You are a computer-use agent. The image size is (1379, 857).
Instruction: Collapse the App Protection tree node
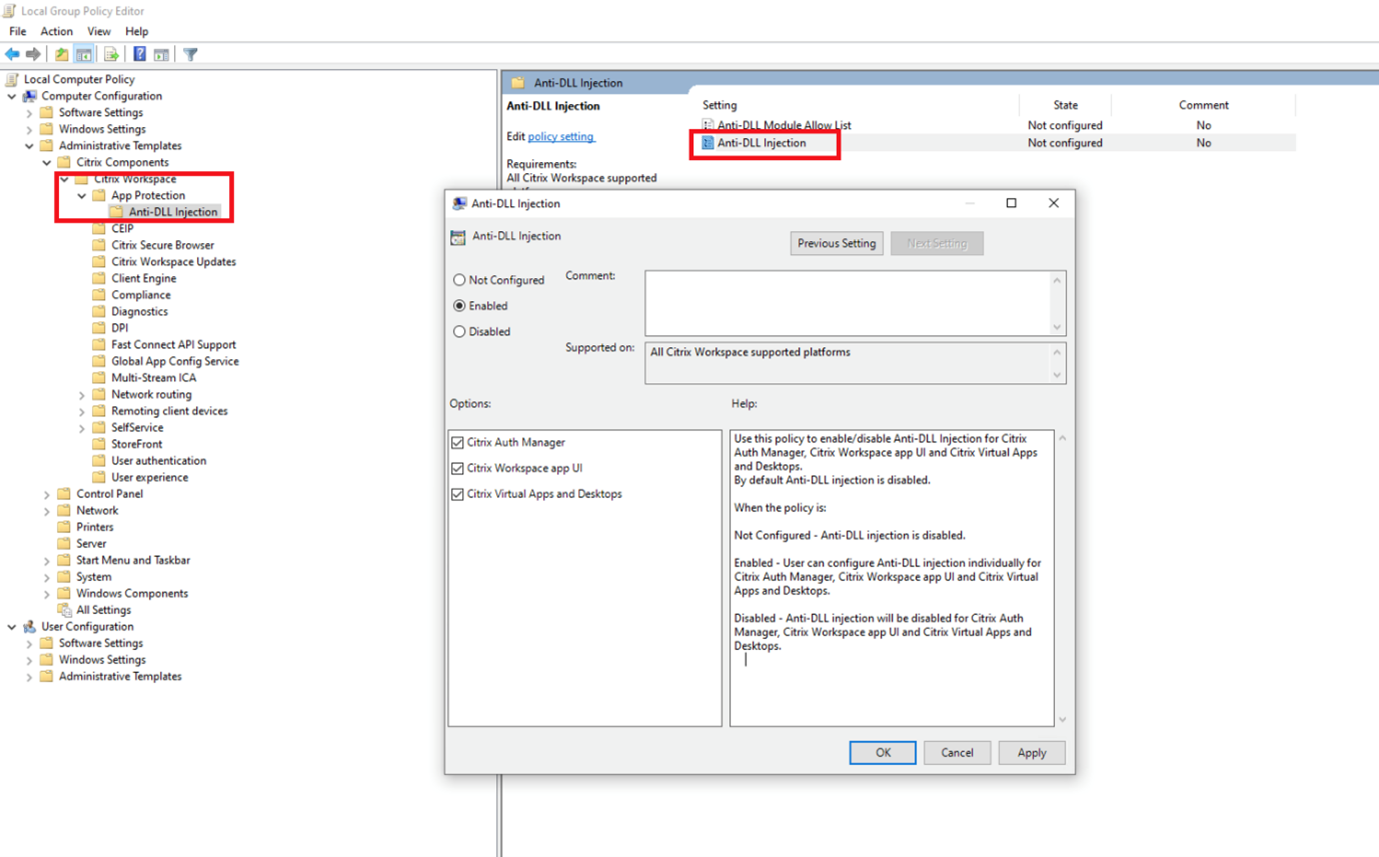click(82, 196)
